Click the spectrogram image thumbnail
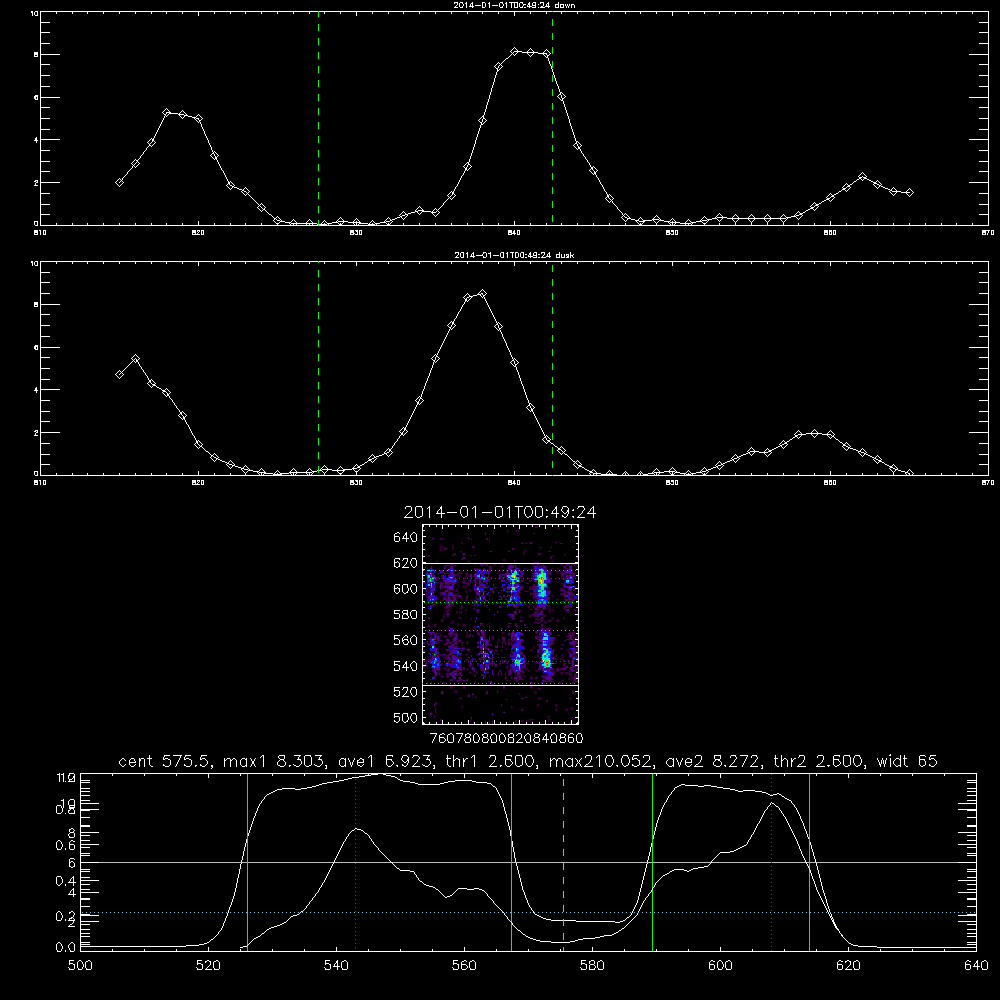The image size is (1000, 1000). [x=501, y=624]
